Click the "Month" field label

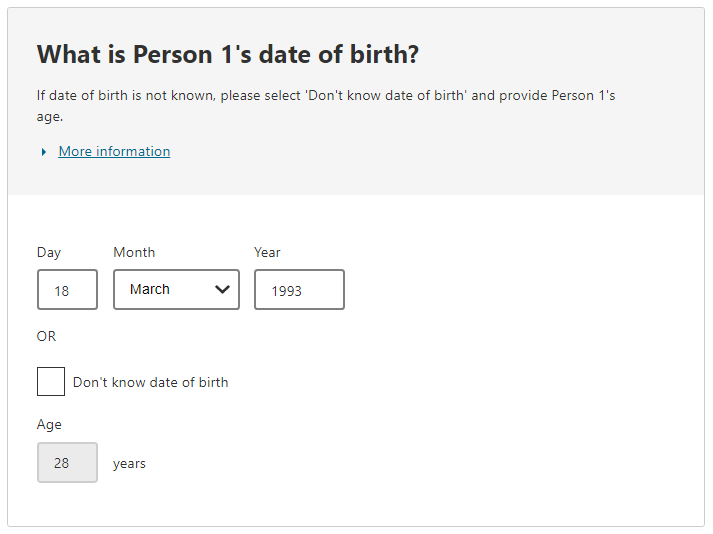pyautogui.click(x=134, y=253)
